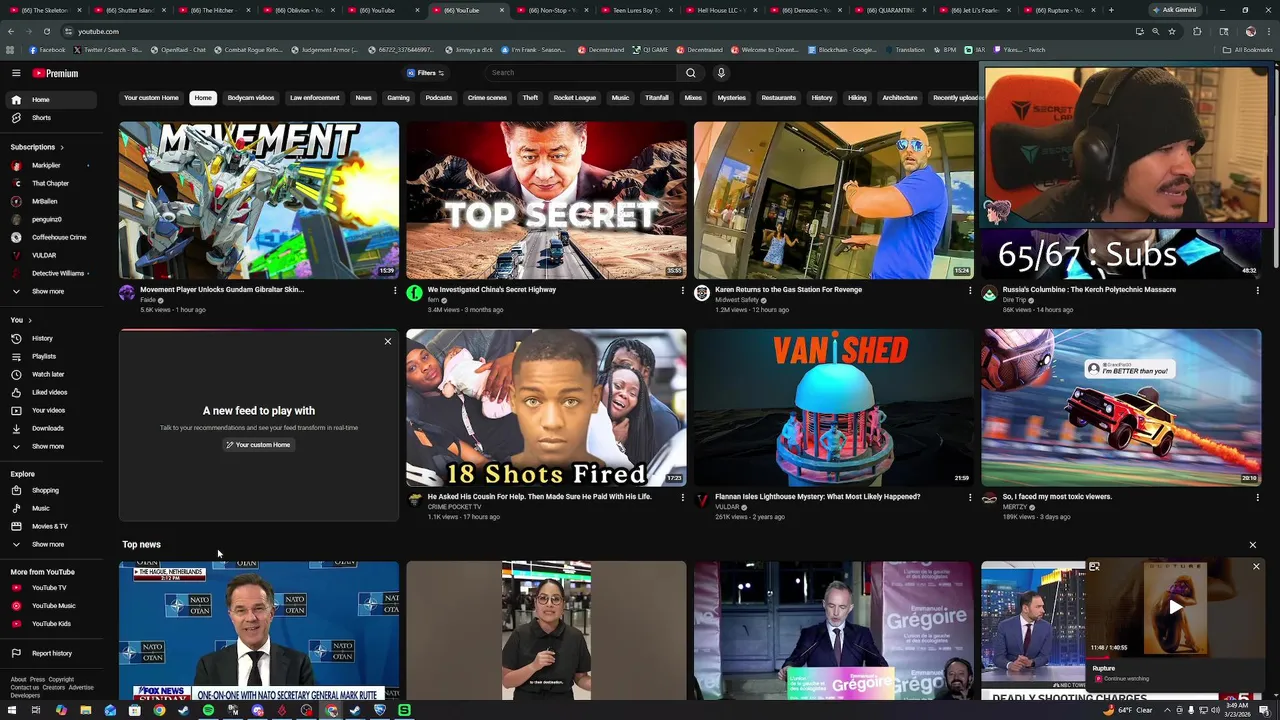Bookmark this page with the star icon
This screenshot has width=1280, height=720.
tap(1172, 31)
